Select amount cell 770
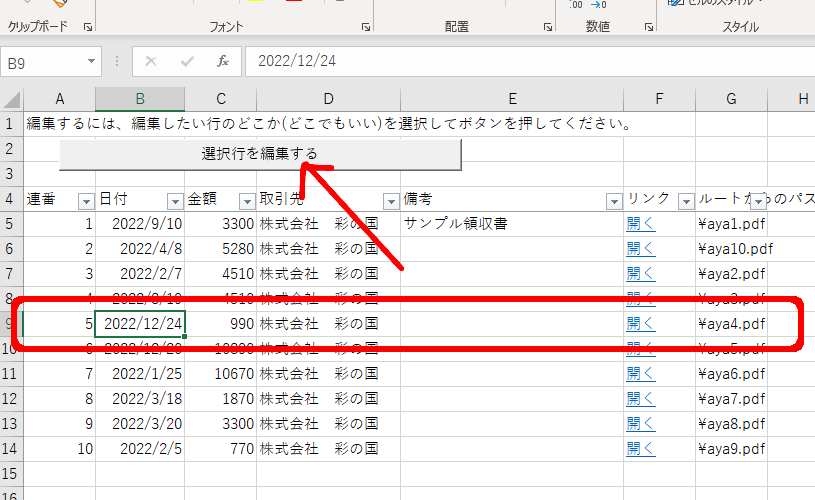This screenshot has width=815, height=500. pos(221,449)
